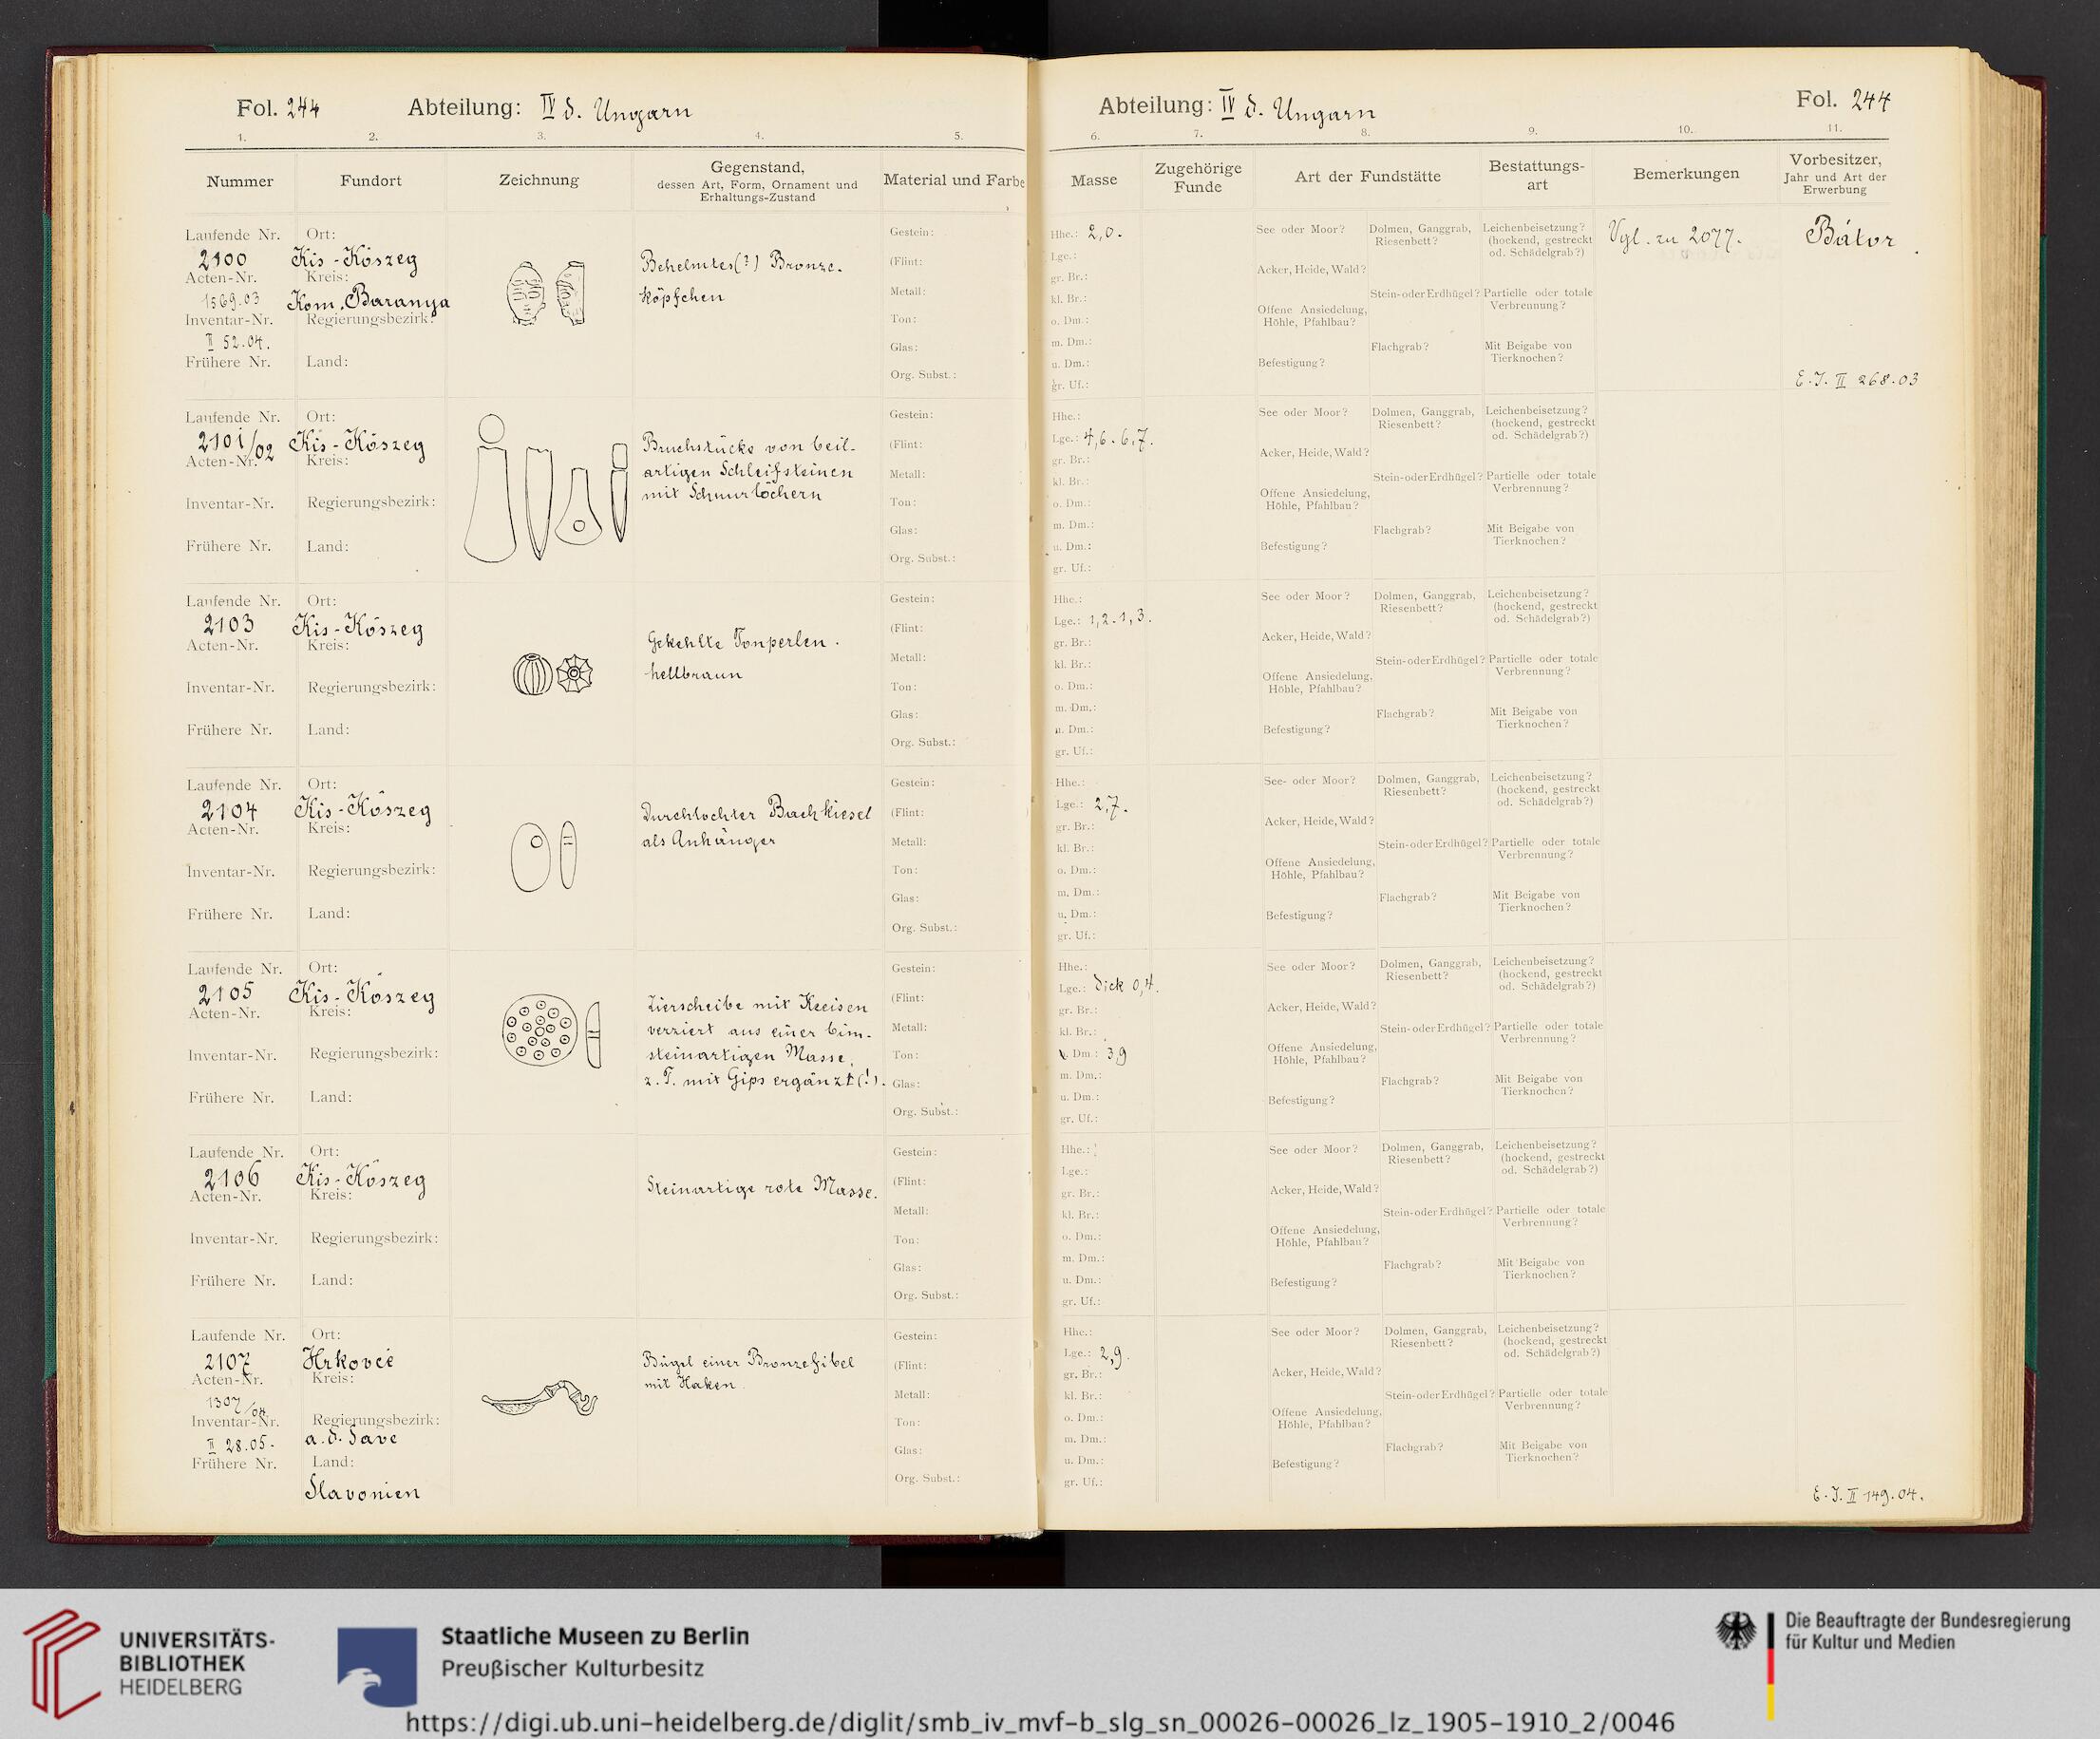The height and width of the screenshot is (1739, 2100).
Task: Click the handwritten number 2104
Action: point(229,810)
